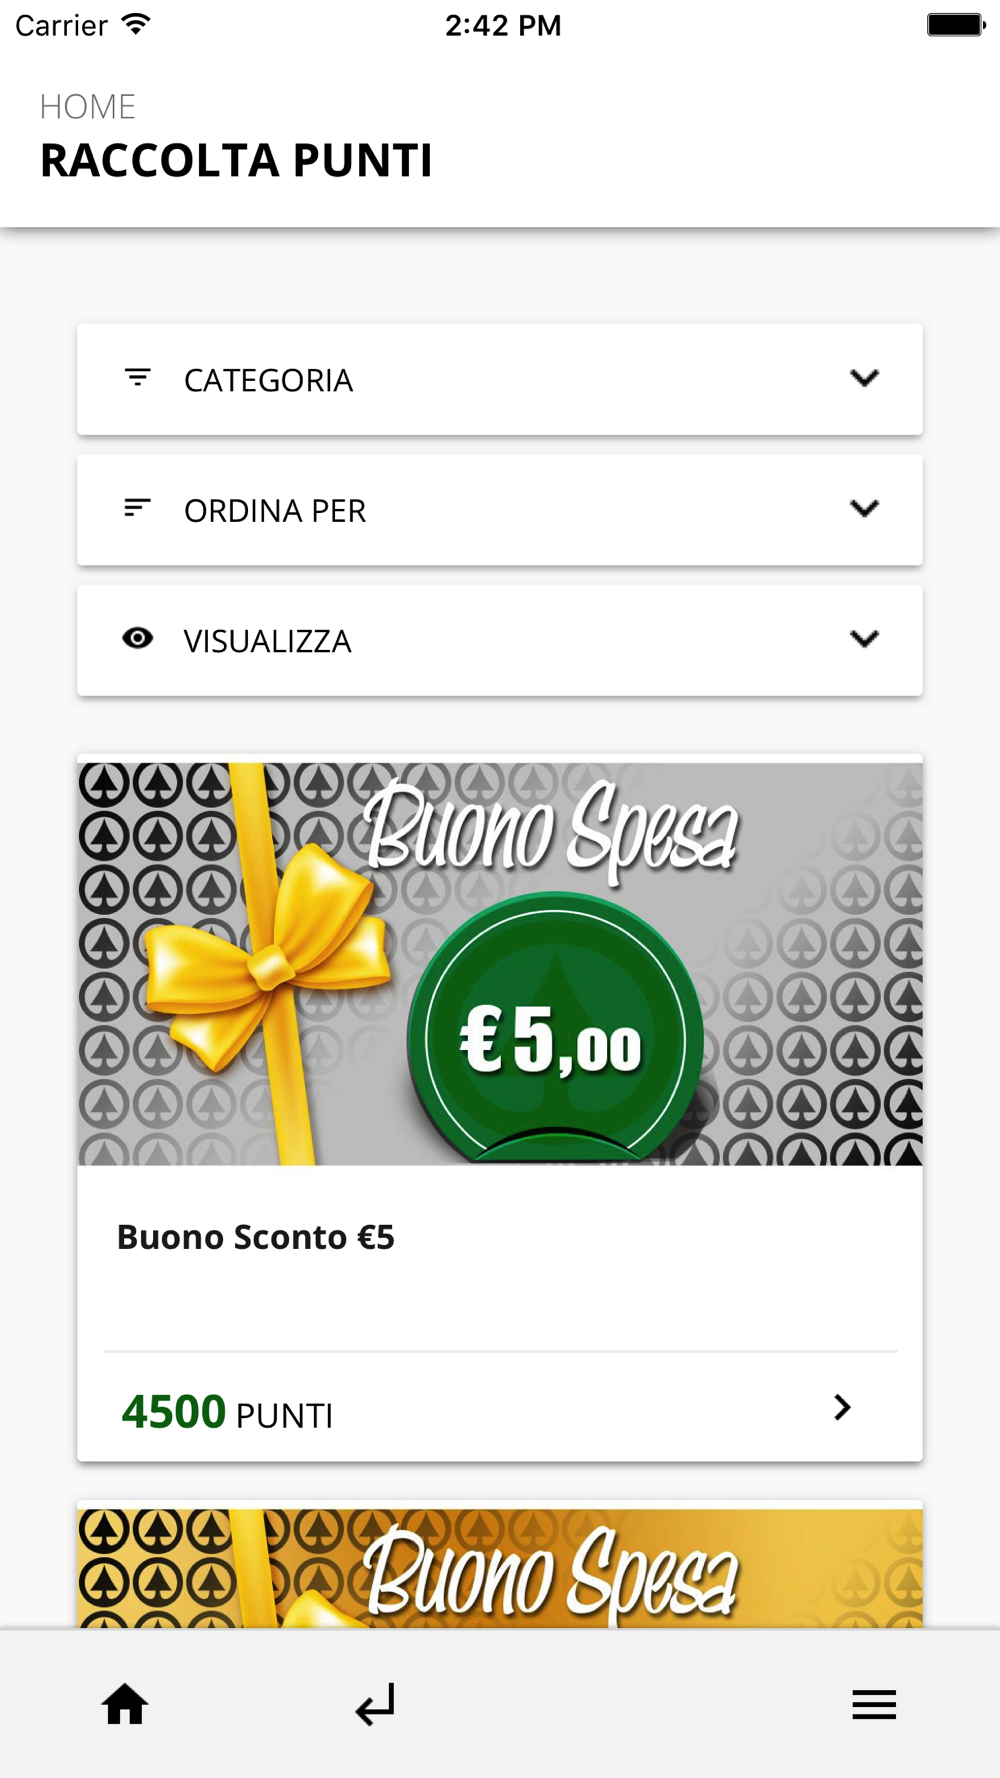This screenshot has width=1000, height=1778.
Task: Tap the RACCOLTA PUNTI page heading
Action: click(236, 160)
